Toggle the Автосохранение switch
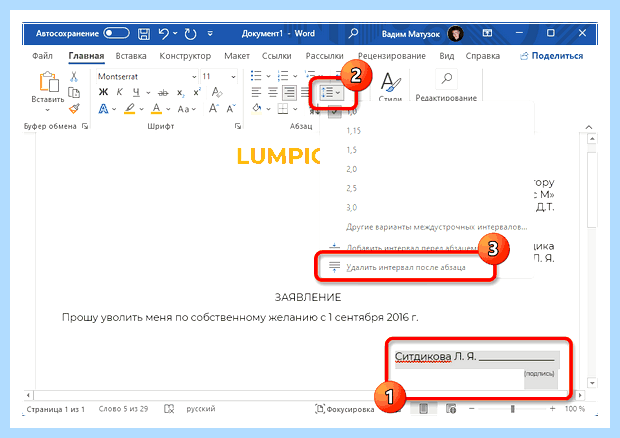620x438 pixels. pos(116,33)
